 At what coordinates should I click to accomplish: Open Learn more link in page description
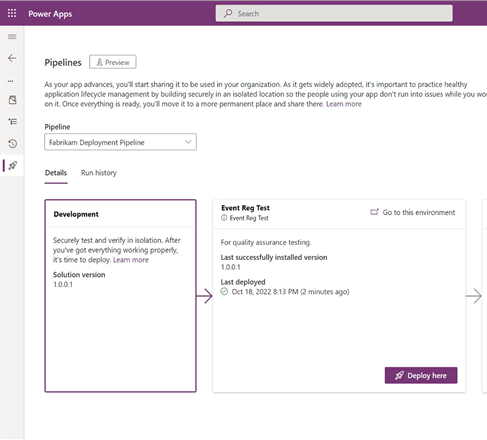pyautogui.click(x=344, y=104)
